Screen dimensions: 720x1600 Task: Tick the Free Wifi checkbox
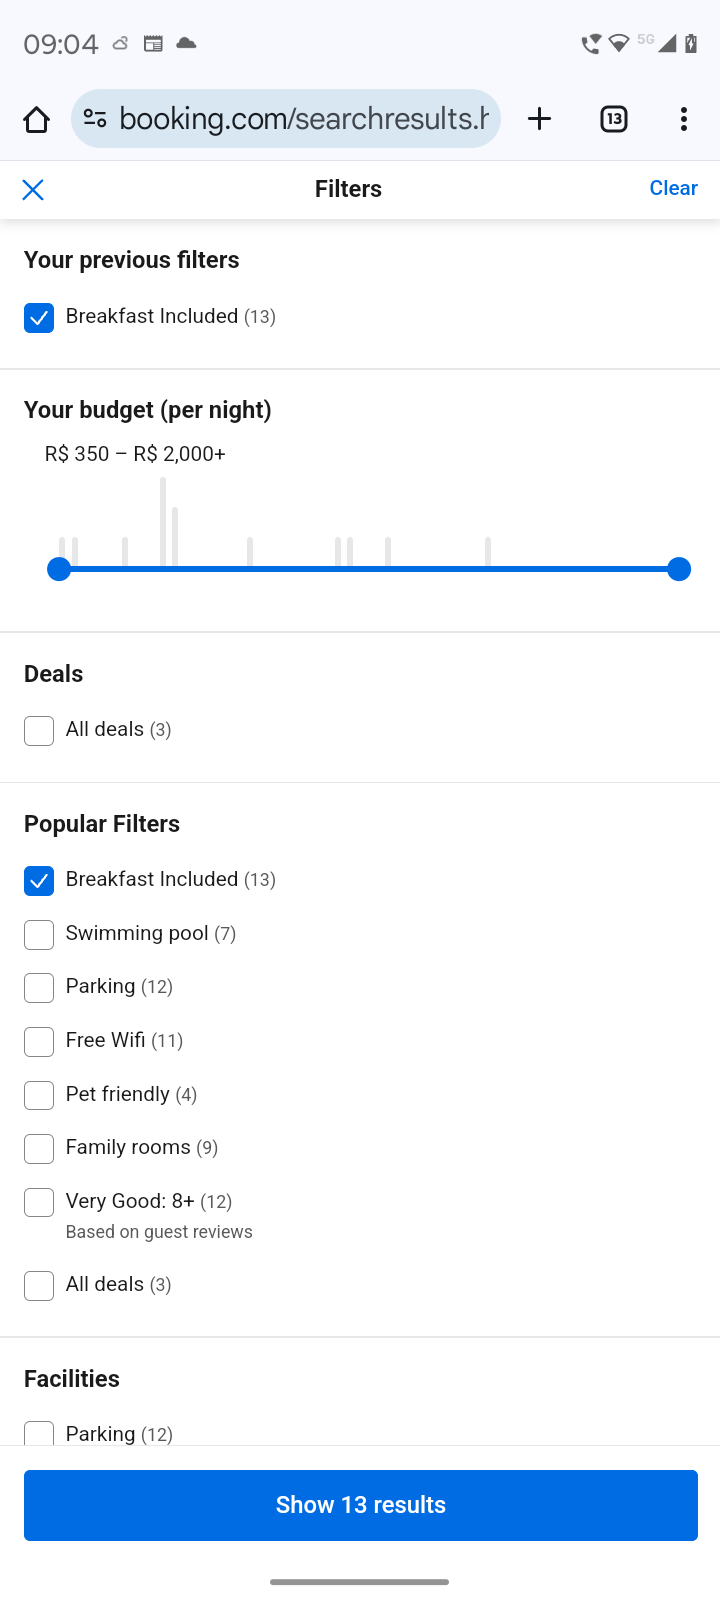point(39,1042)
